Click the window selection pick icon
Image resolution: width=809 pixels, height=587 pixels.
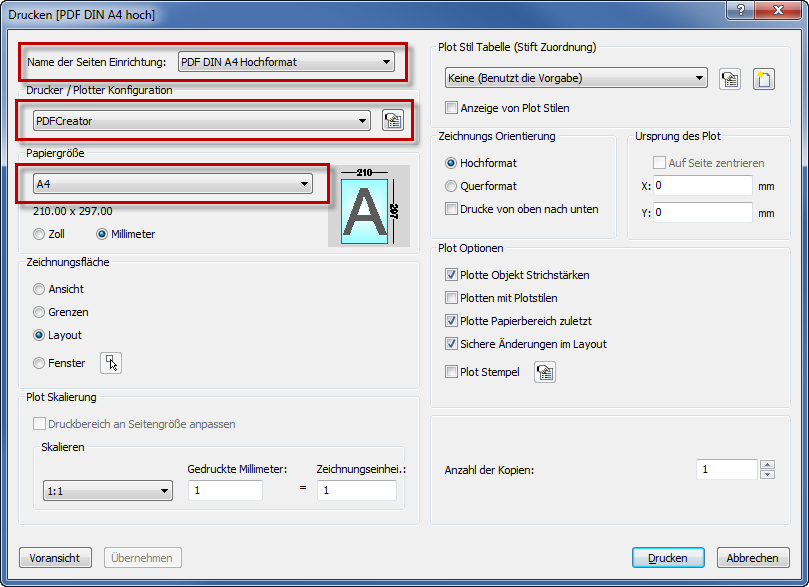[x=111, y=363]
